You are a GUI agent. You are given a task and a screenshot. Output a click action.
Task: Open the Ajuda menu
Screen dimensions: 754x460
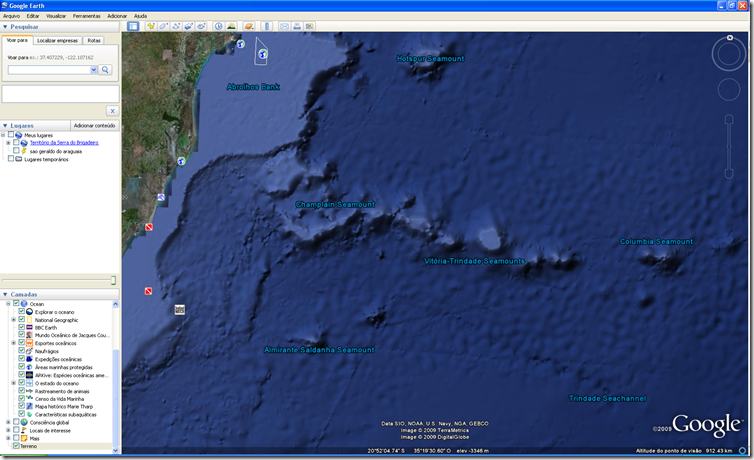click(x=140, y=16)
